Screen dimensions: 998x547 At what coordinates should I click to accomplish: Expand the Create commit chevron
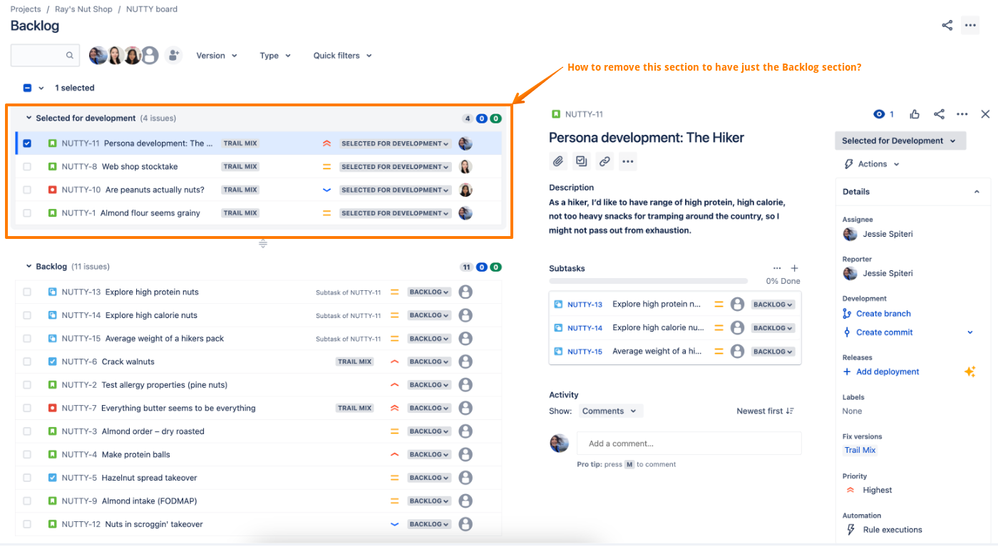pyautogui.click(x=970, y=332)
